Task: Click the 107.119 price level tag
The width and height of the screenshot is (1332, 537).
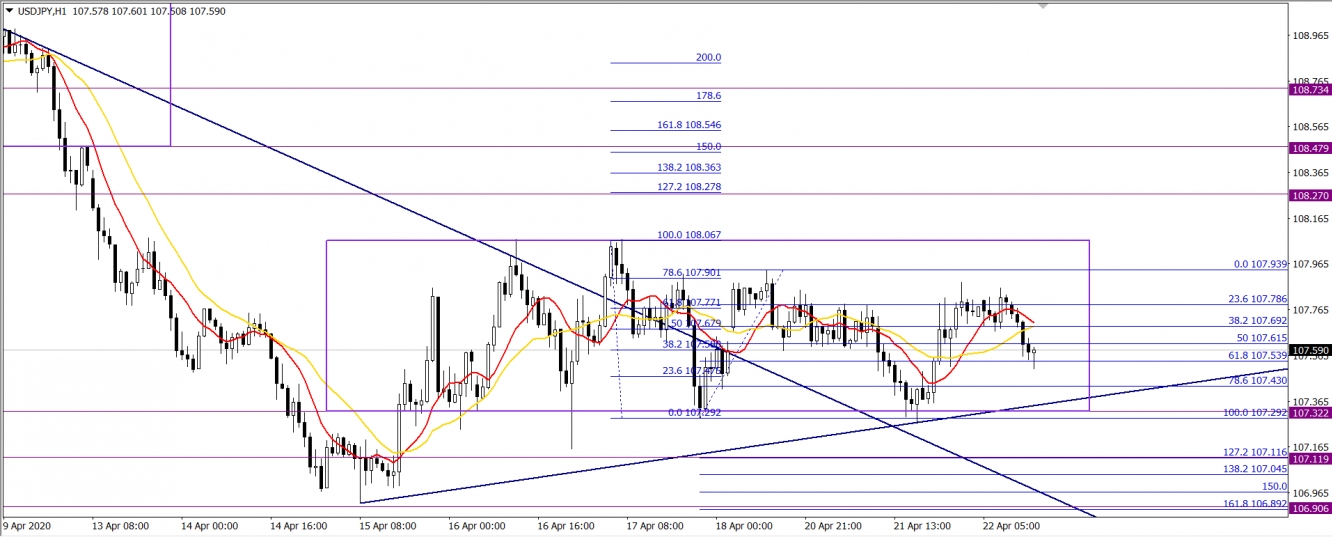Action: coord(1310,459)
